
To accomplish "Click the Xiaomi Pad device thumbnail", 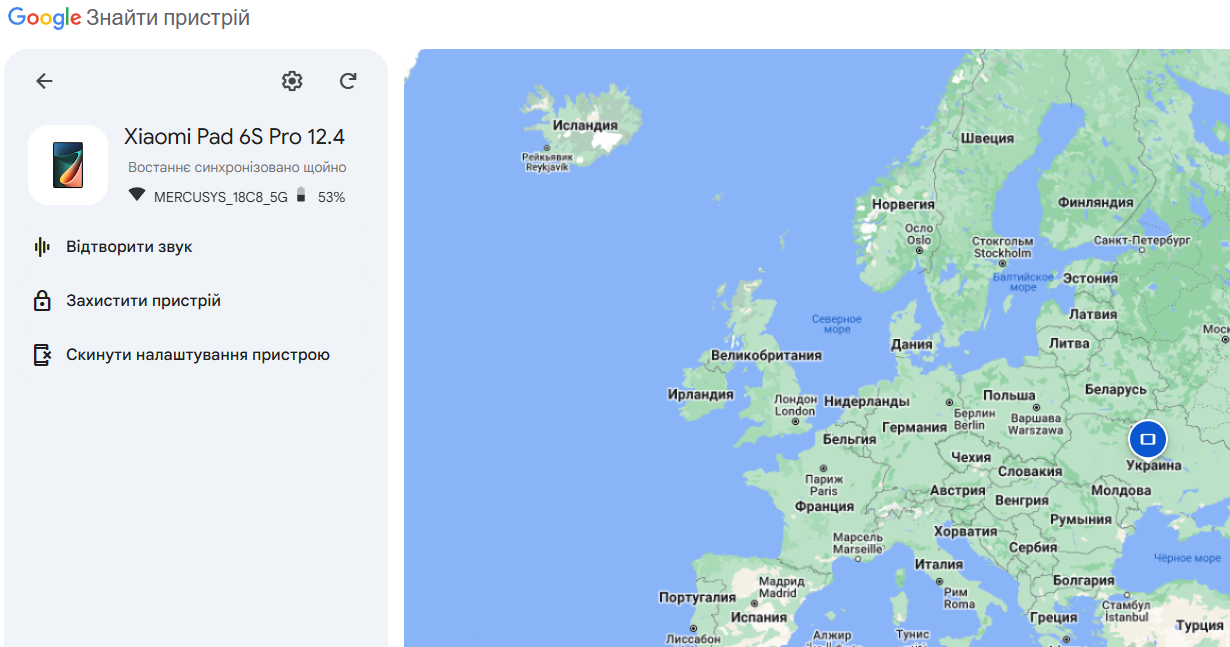I will tap(68, 165).
